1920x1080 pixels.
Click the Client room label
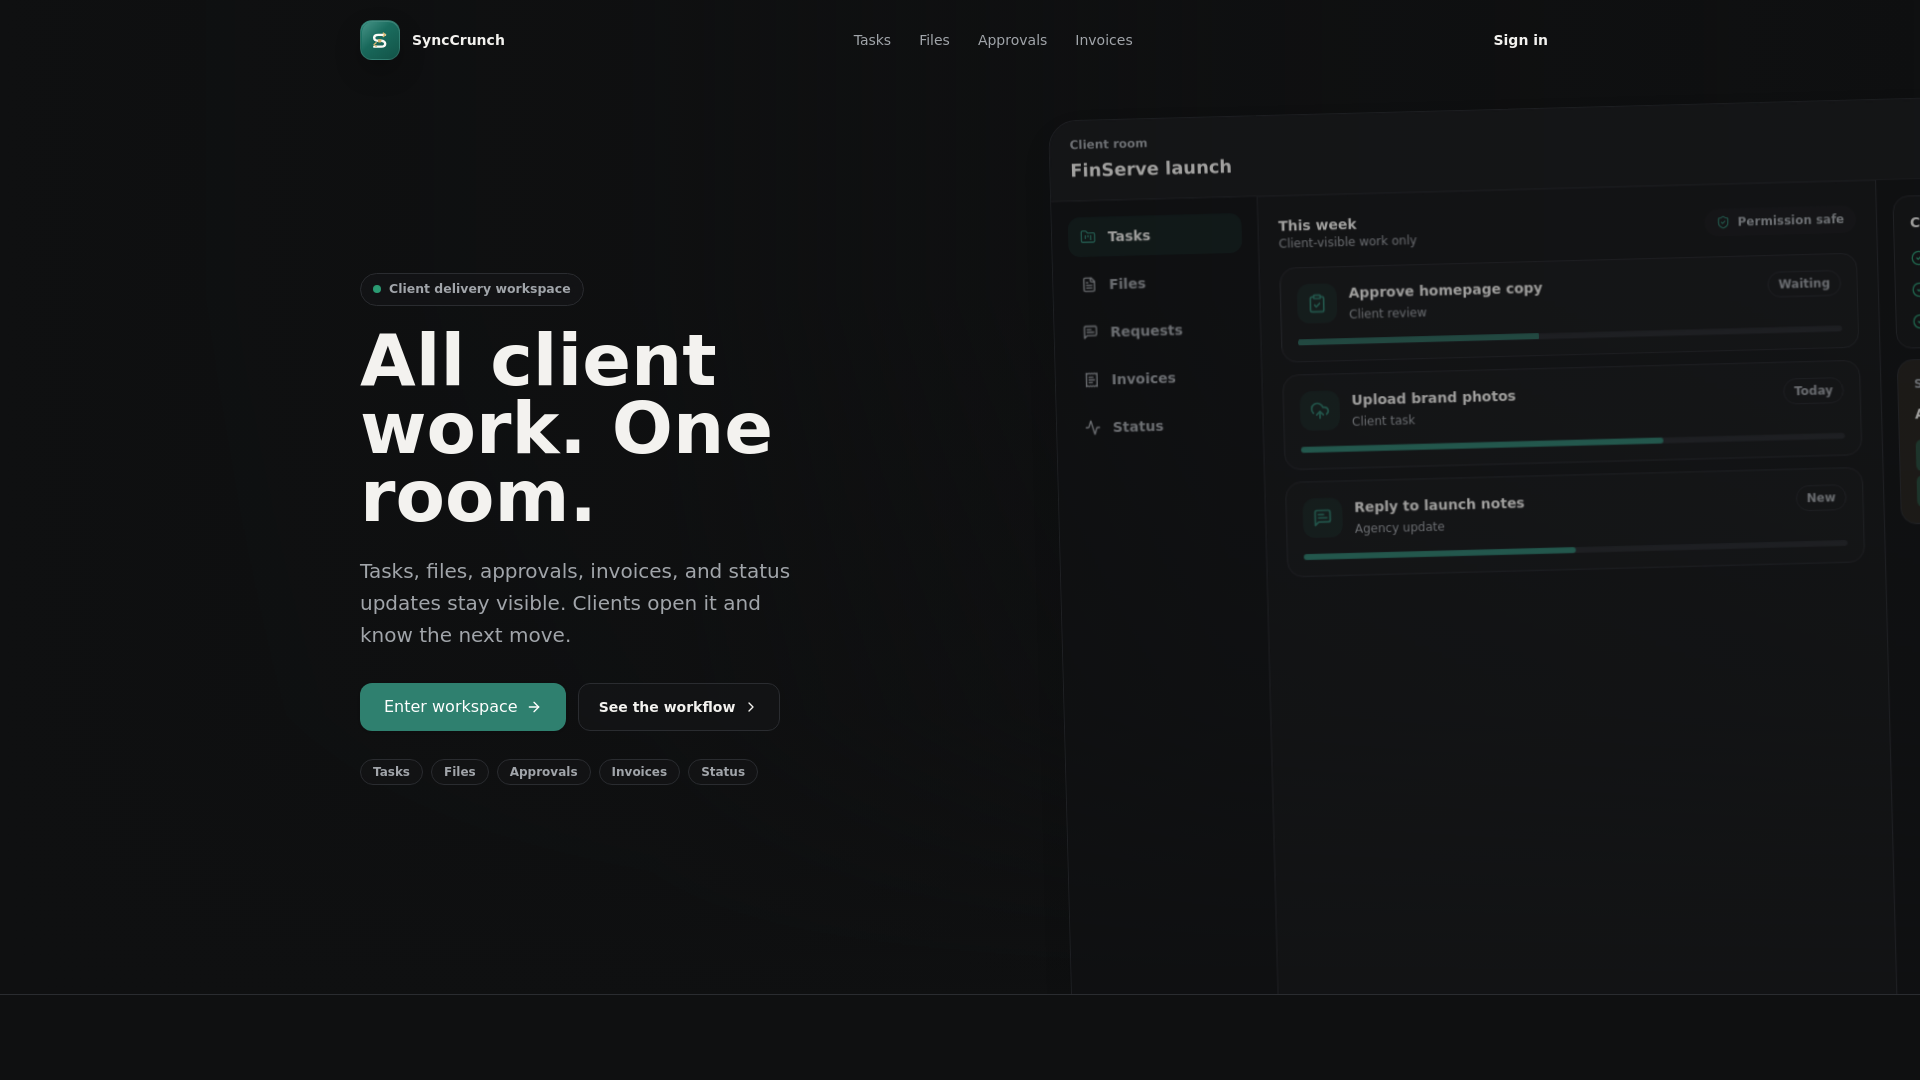pyautogui.click(x=1108, y=144)
